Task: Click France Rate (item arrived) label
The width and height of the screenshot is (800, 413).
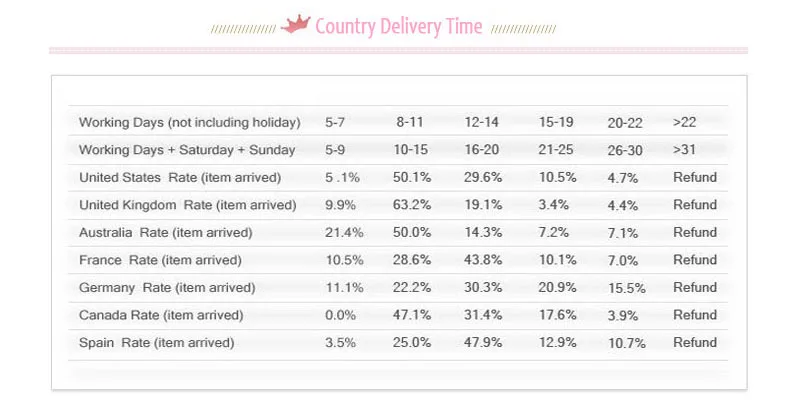Action: (x=160, y=260)
